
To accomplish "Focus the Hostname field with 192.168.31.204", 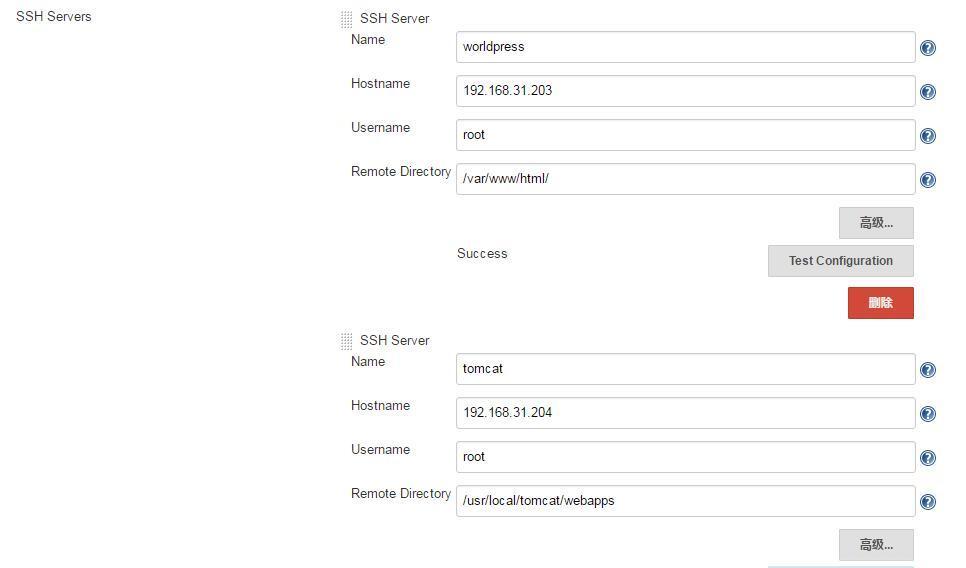I will pyautogui.click(x=685, y=413).
